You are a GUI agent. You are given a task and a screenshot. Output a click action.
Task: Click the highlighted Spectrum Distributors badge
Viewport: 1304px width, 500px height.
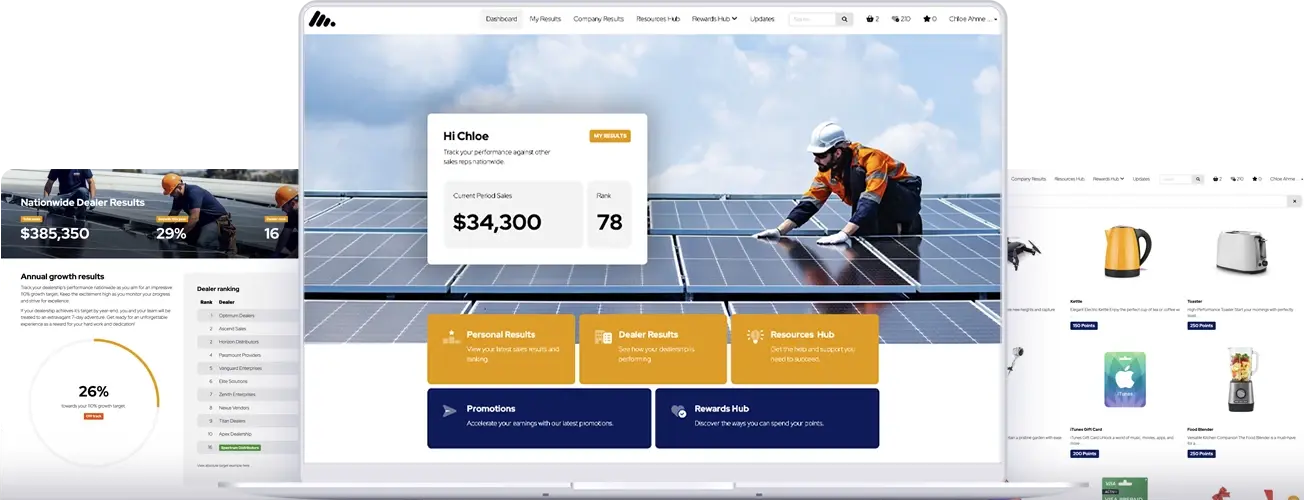[240, 448]
